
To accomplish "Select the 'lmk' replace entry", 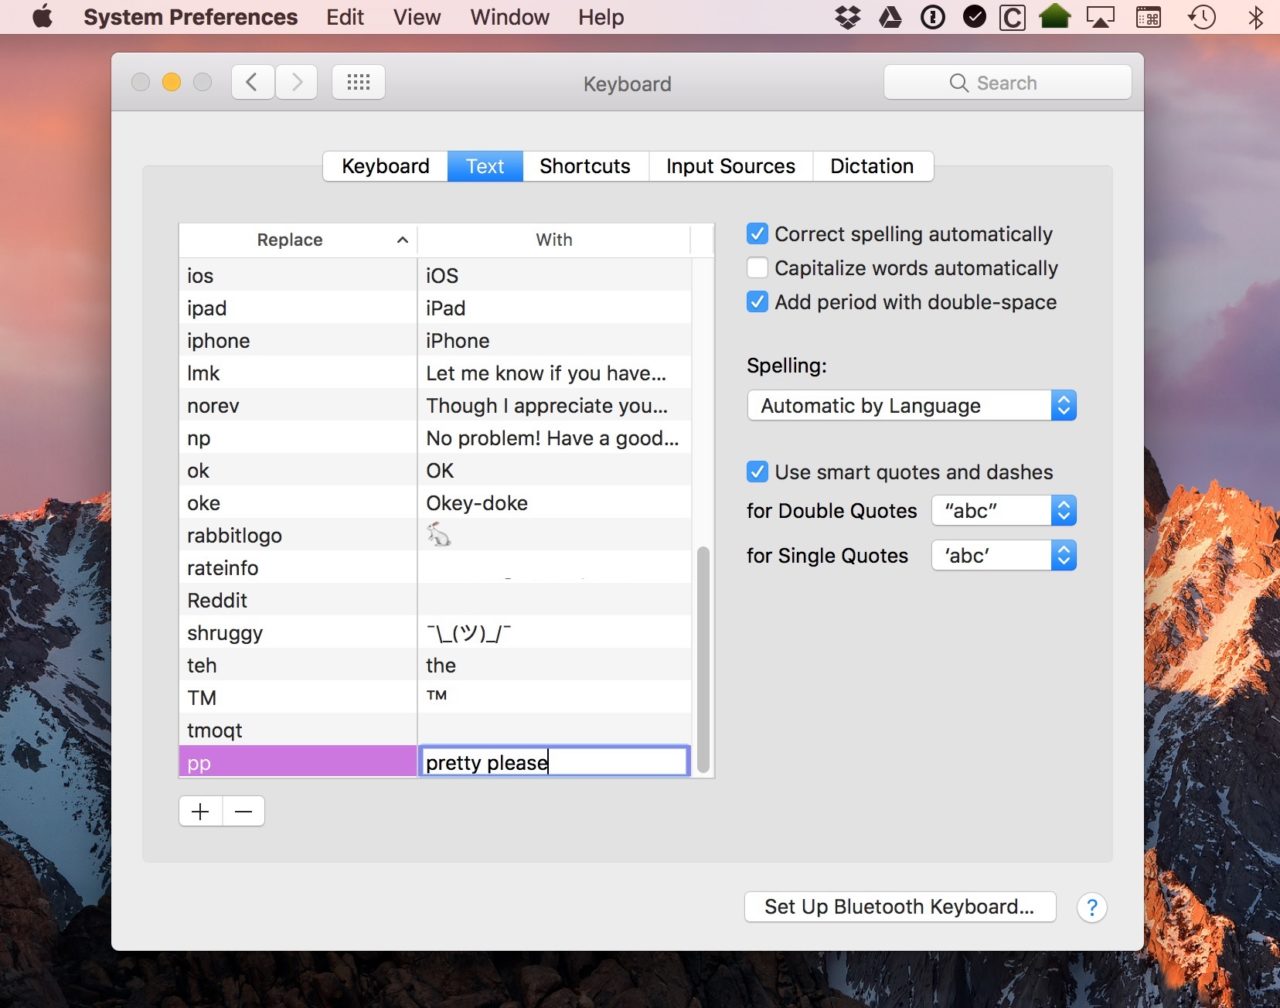I will (x=203, y=373).
